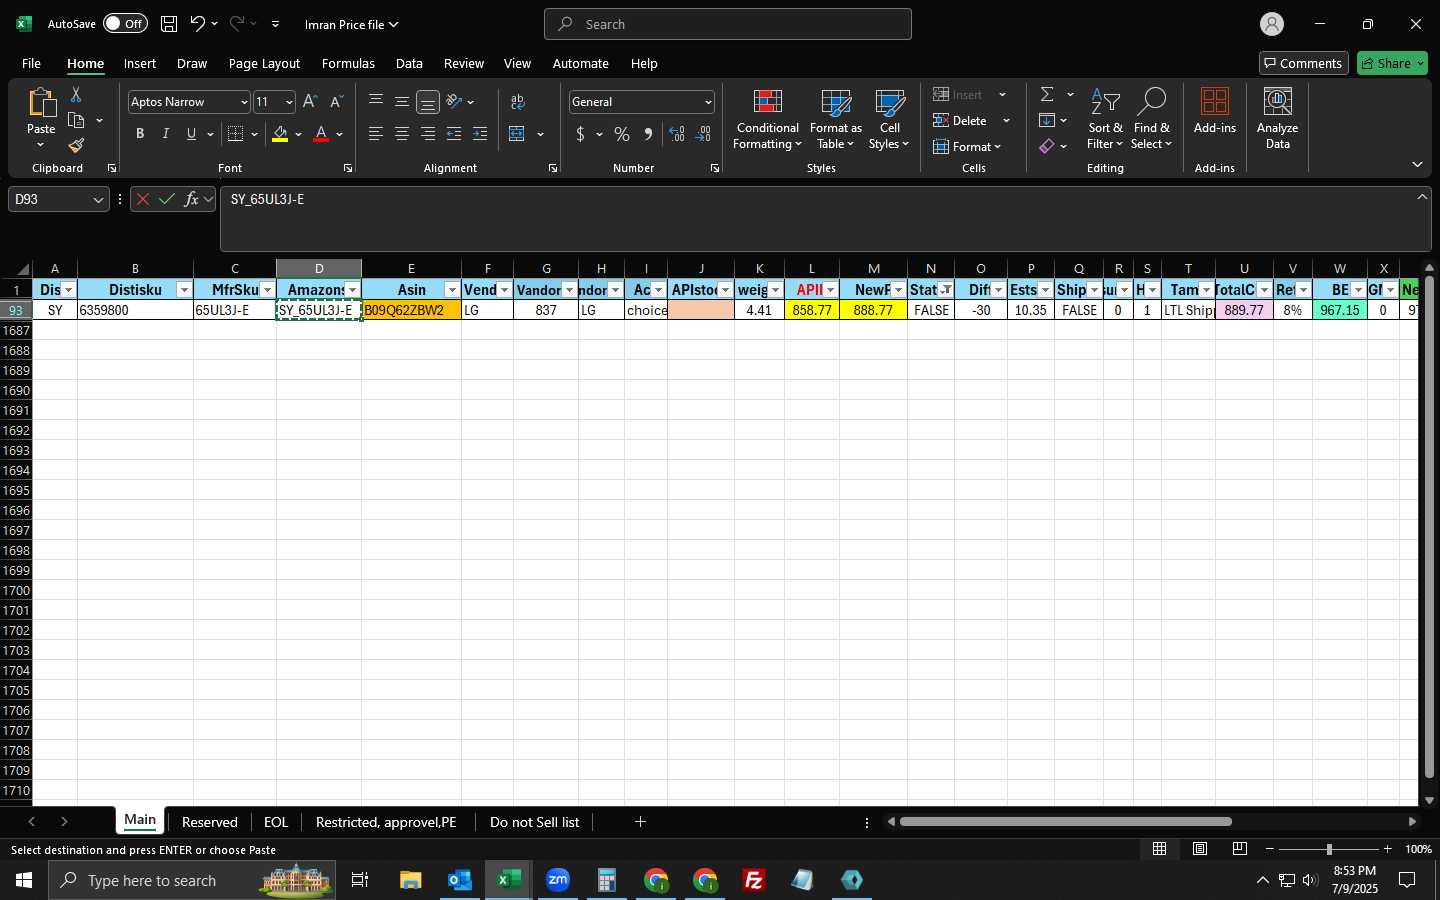
Task: Switch to the Insert ribbon tab
Action: [140, 63]
